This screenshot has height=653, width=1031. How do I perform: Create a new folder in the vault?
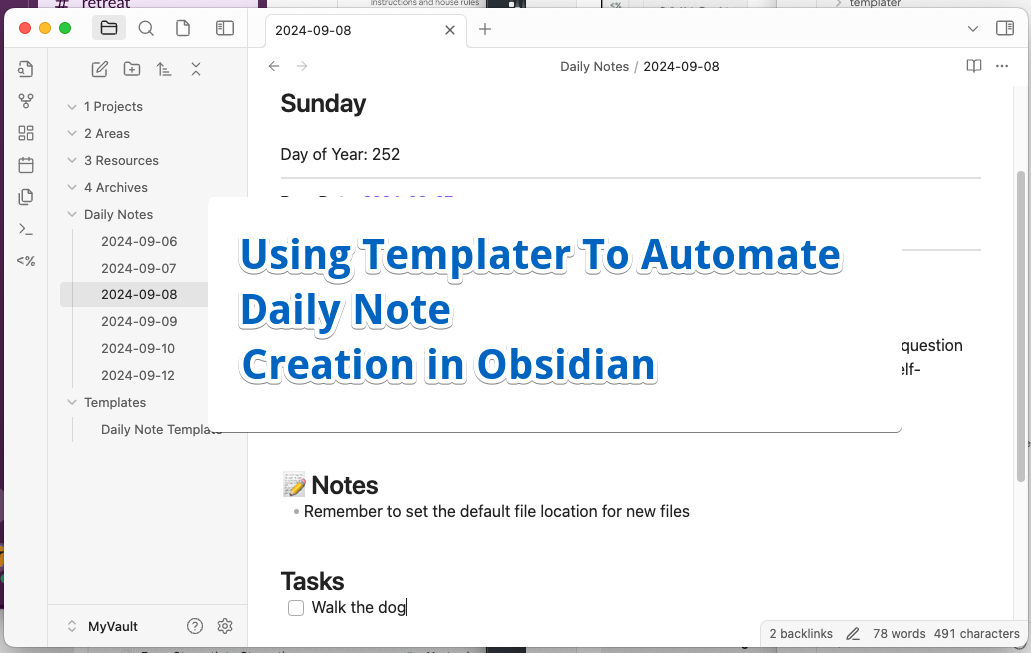[131, 69]
